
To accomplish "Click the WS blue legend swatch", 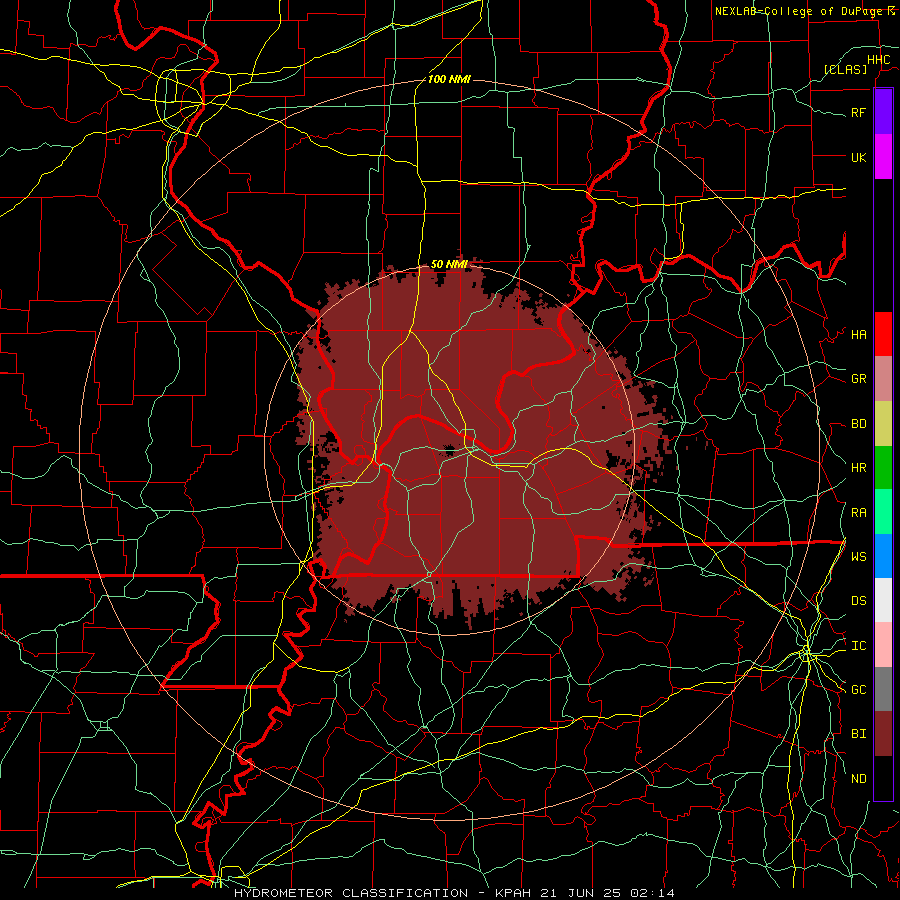I will click(883, 556).
